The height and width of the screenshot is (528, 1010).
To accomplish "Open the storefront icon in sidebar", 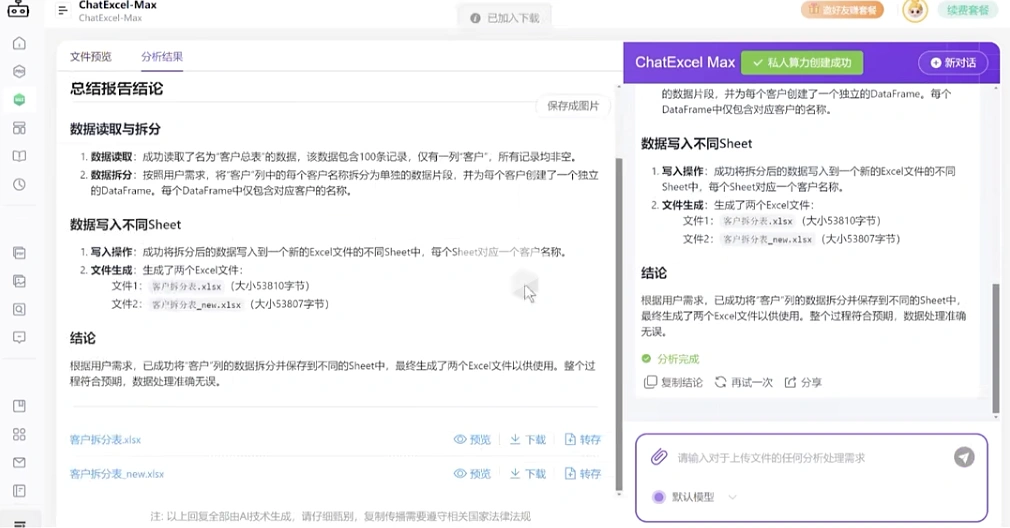I will pos(19,127).
